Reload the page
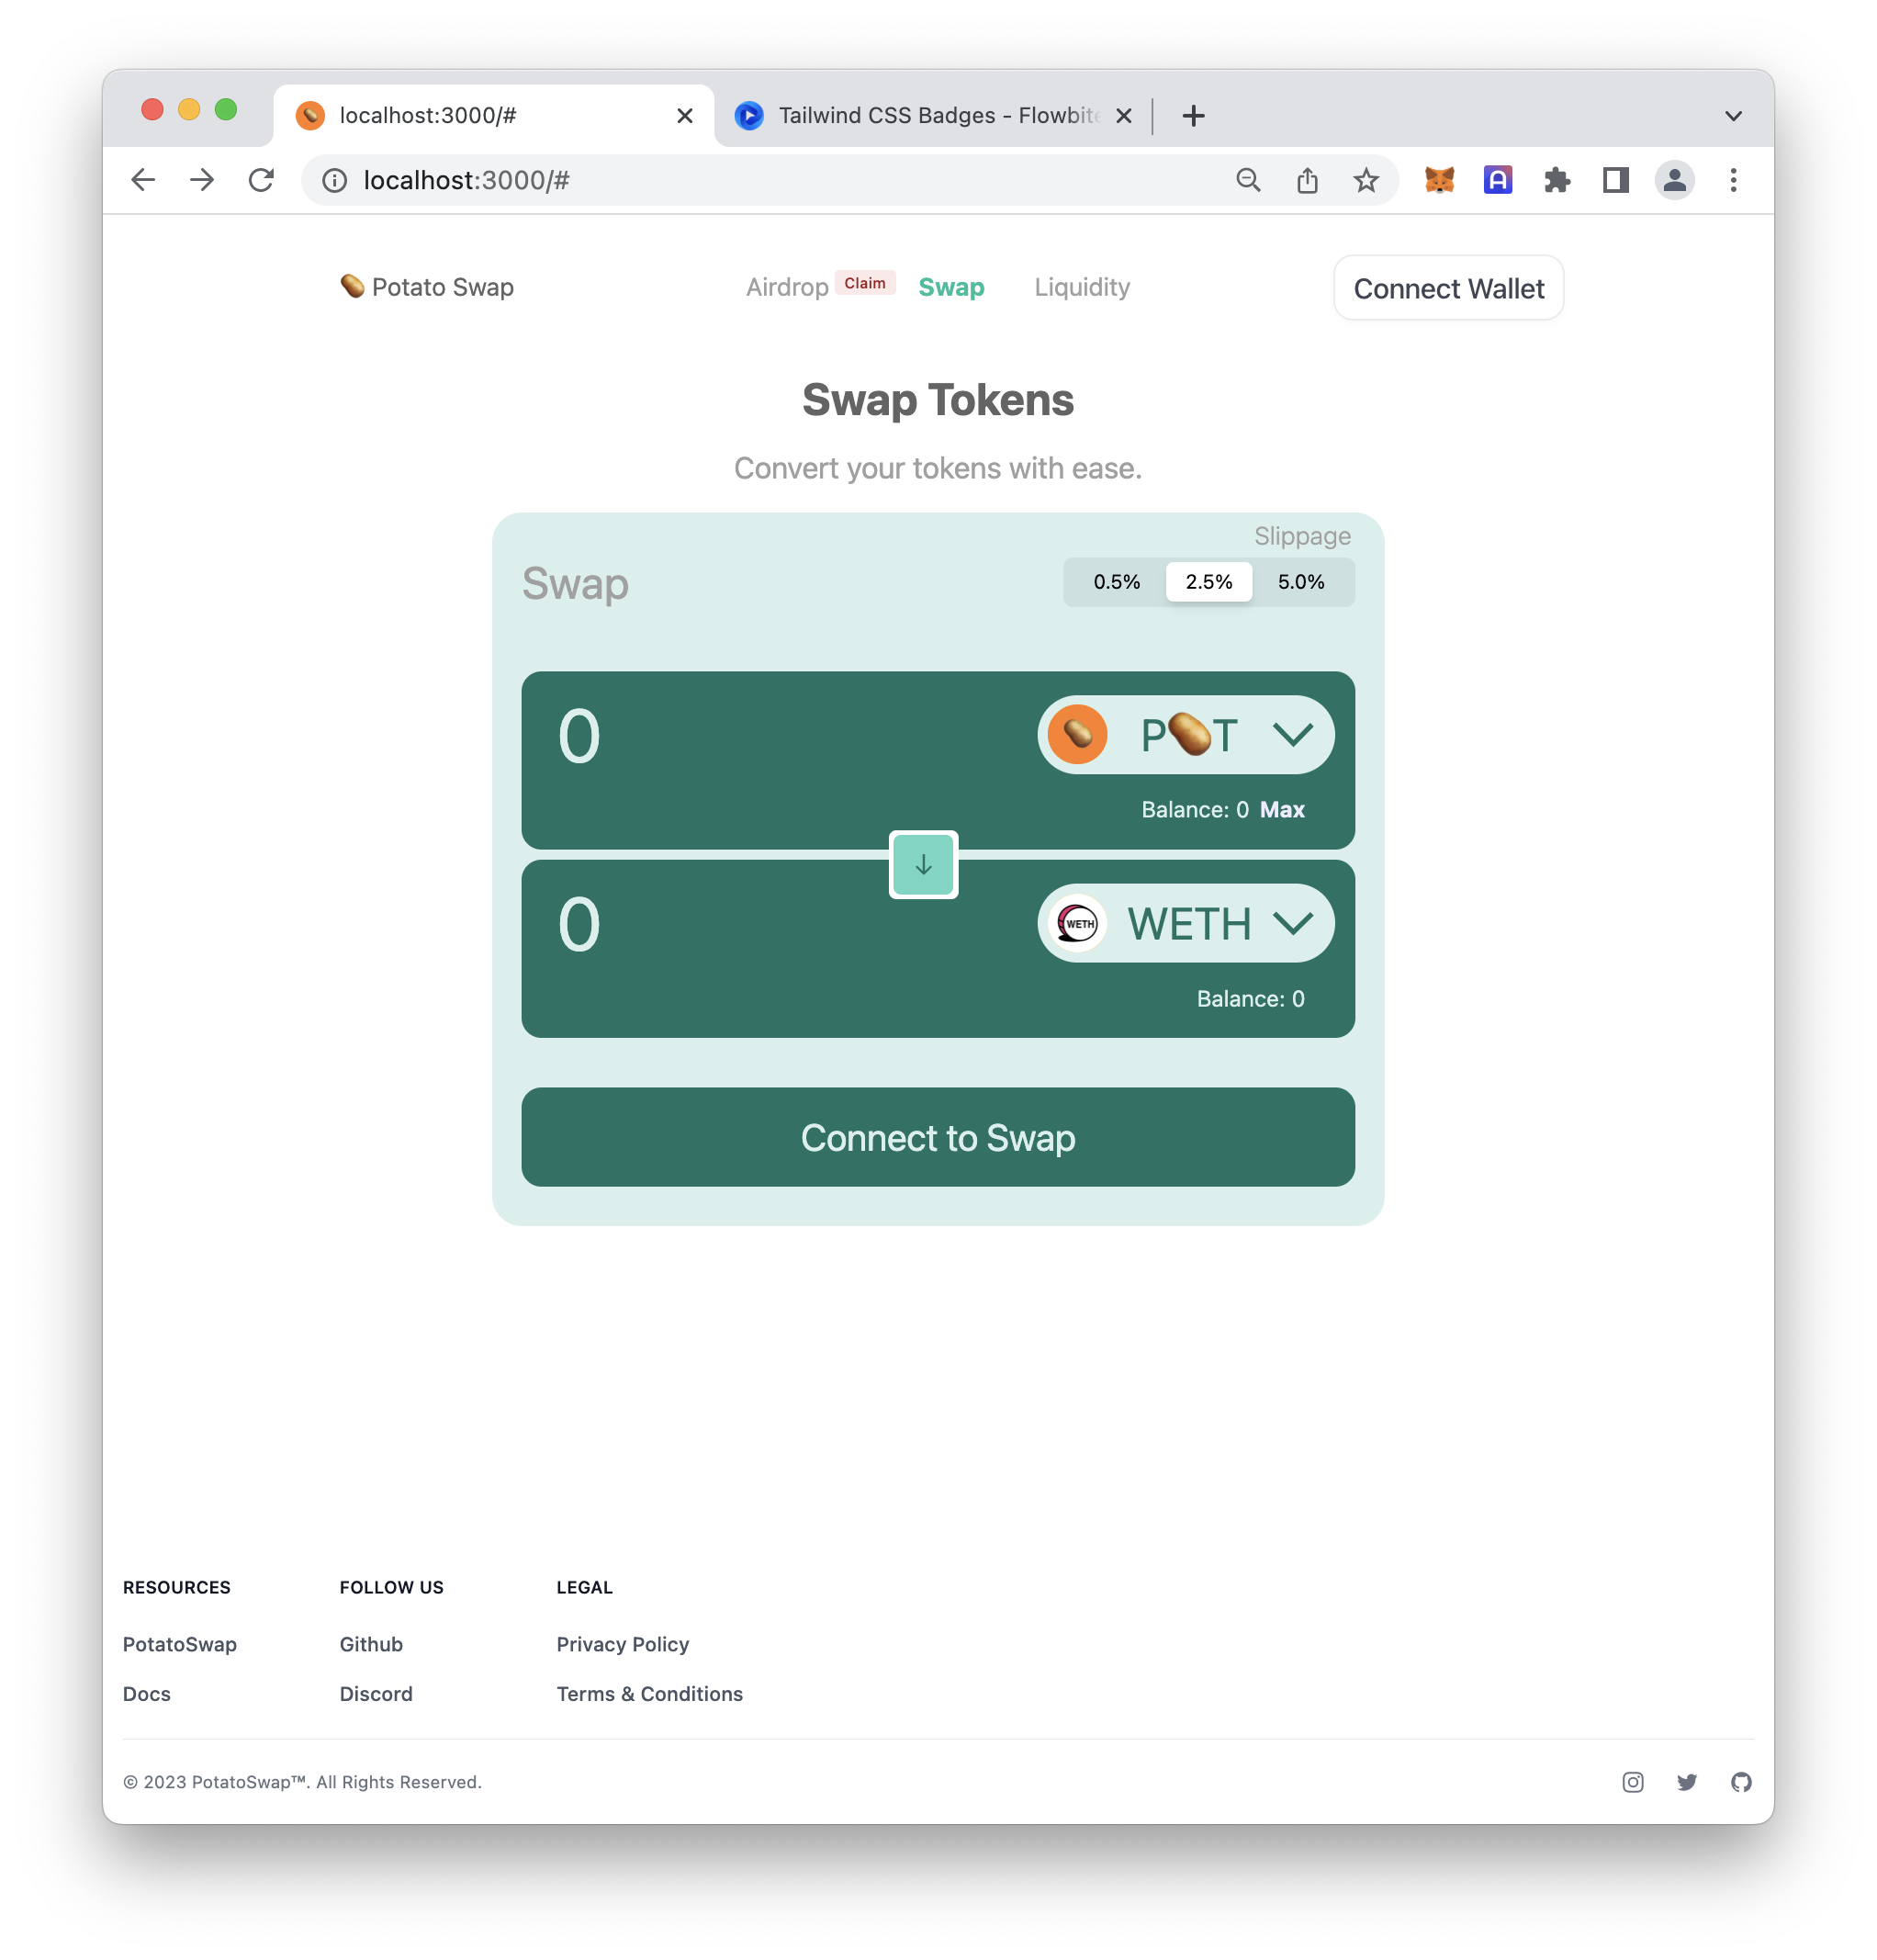The height and width of the screenshot is (1960, 1877). tap(261, 180)
